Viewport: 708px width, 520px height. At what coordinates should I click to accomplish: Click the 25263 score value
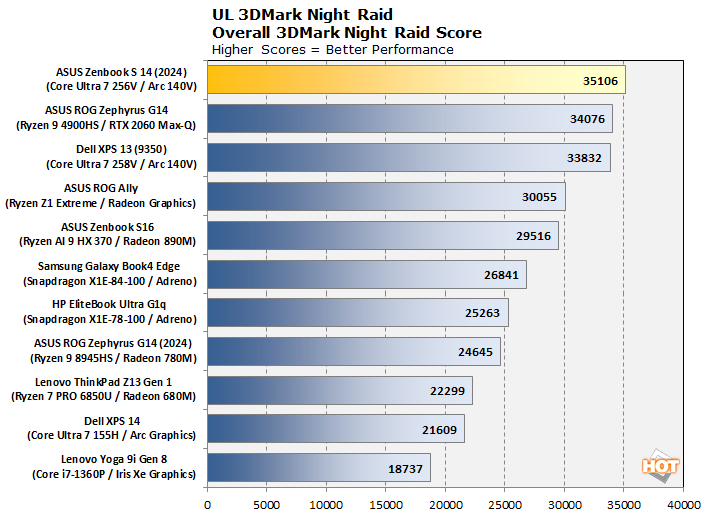(x=482, y=313)
